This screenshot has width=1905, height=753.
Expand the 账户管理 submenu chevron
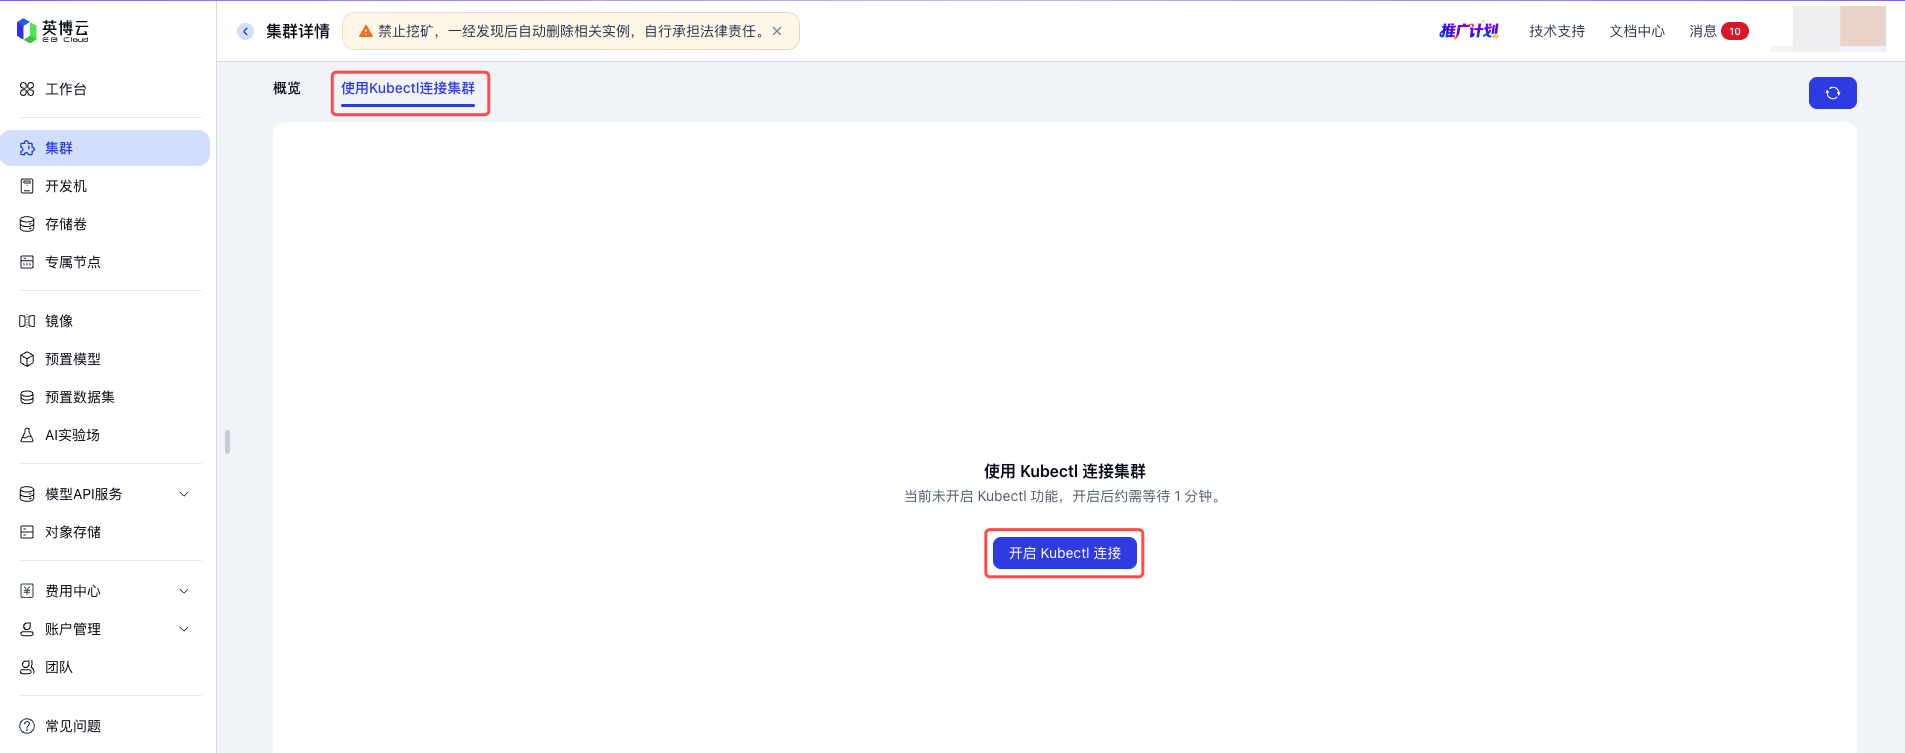184,629
